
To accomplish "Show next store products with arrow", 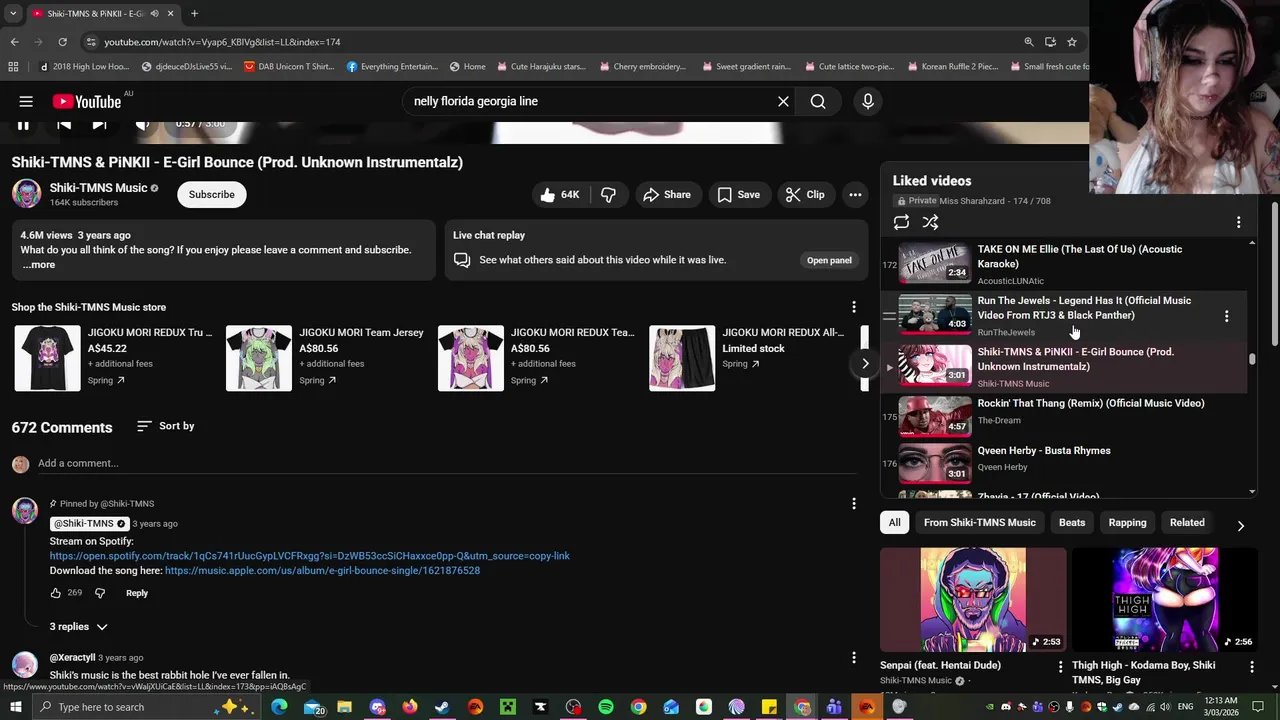I will point(865,364).
